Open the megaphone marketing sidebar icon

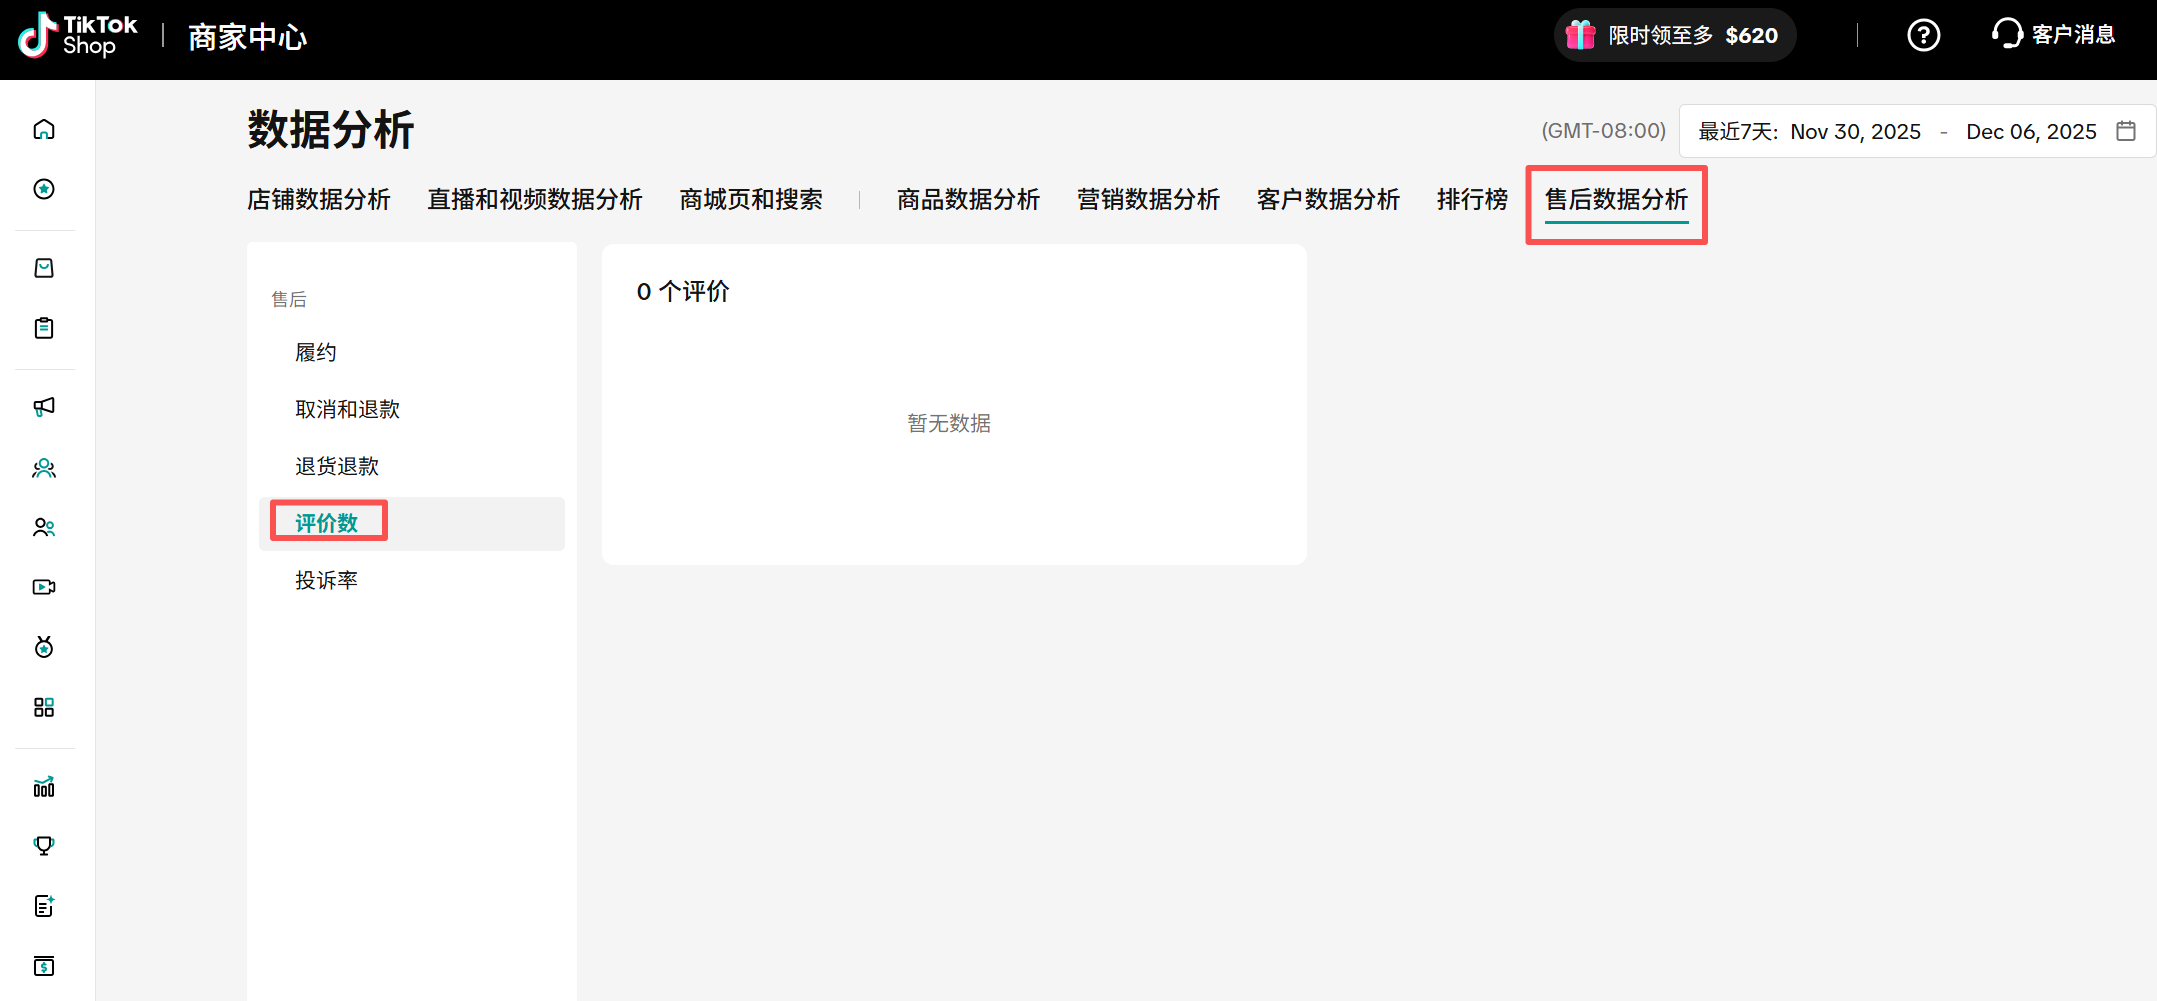44,407
